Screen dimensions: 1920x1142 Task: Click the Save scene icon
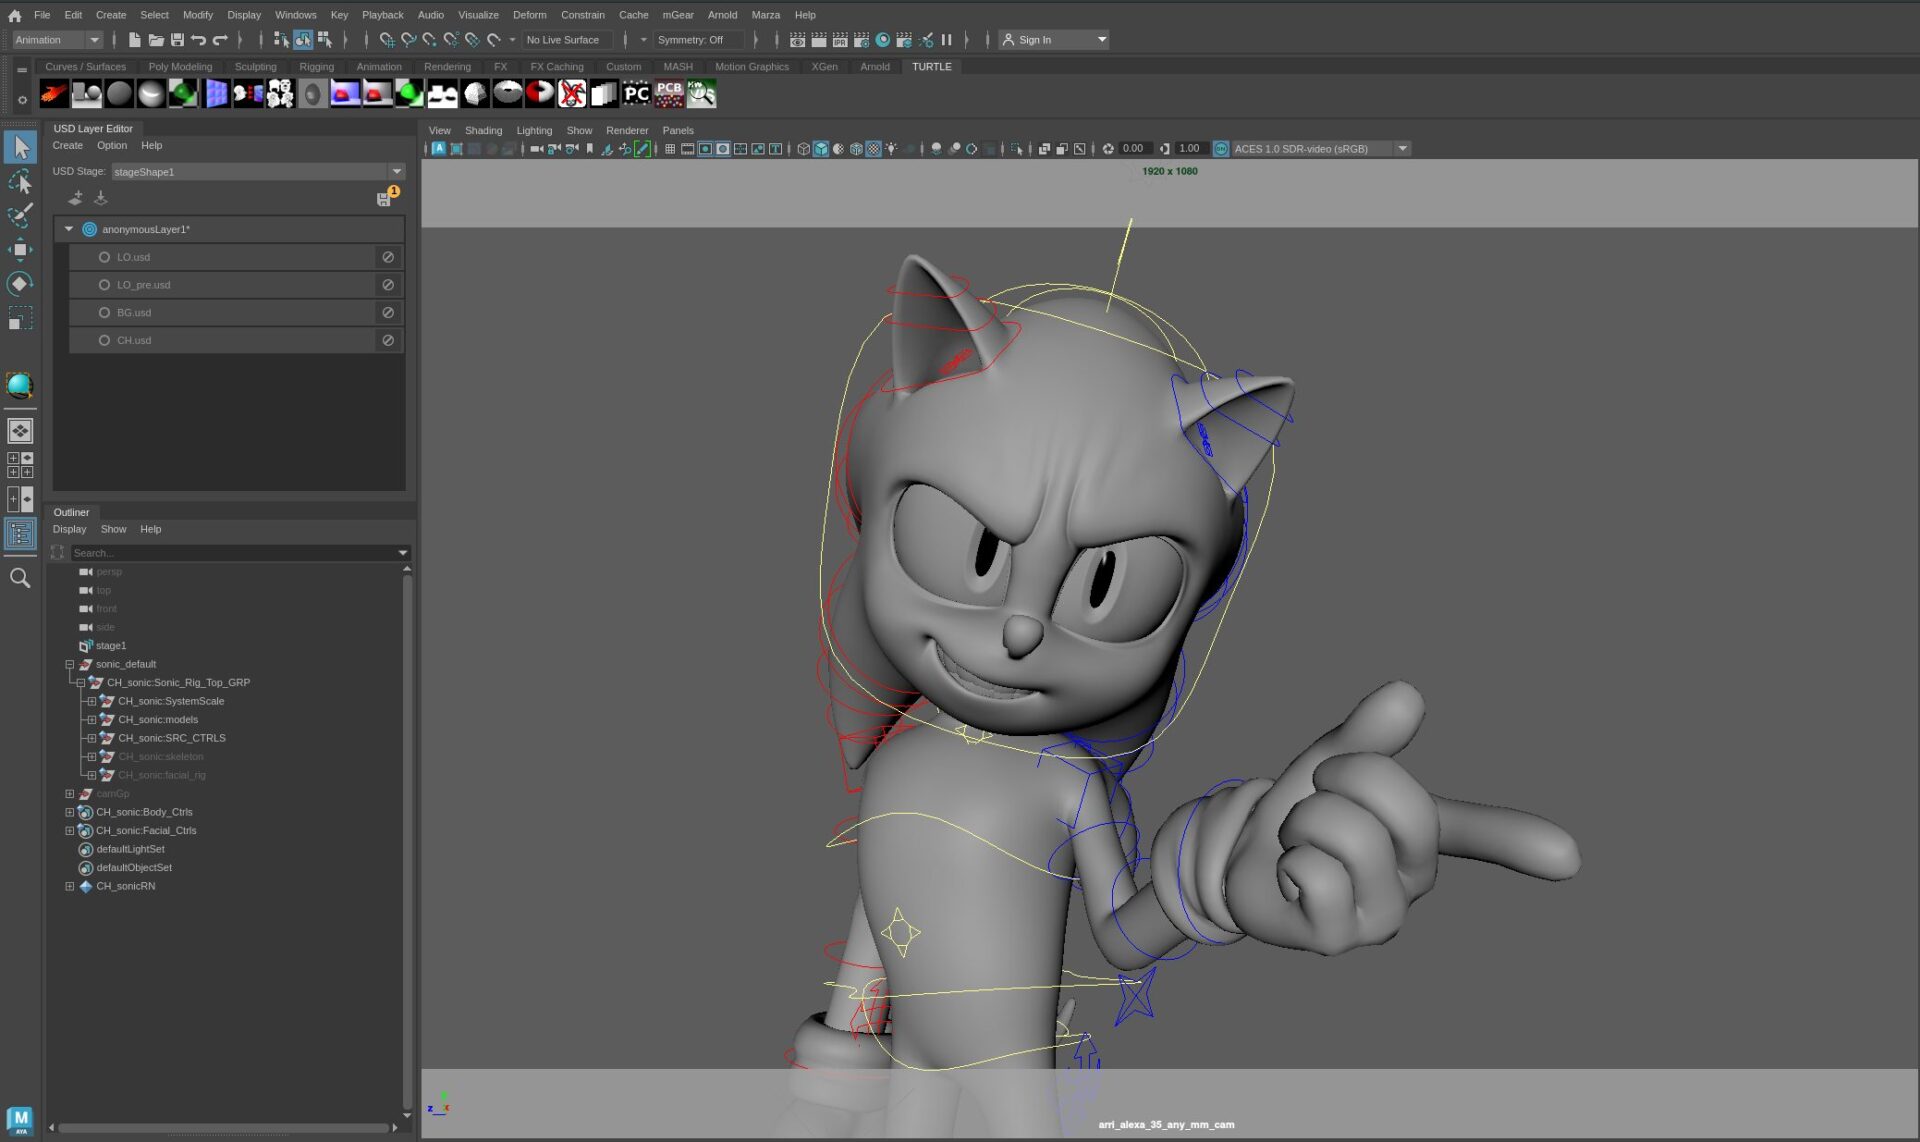coord(177,40)
